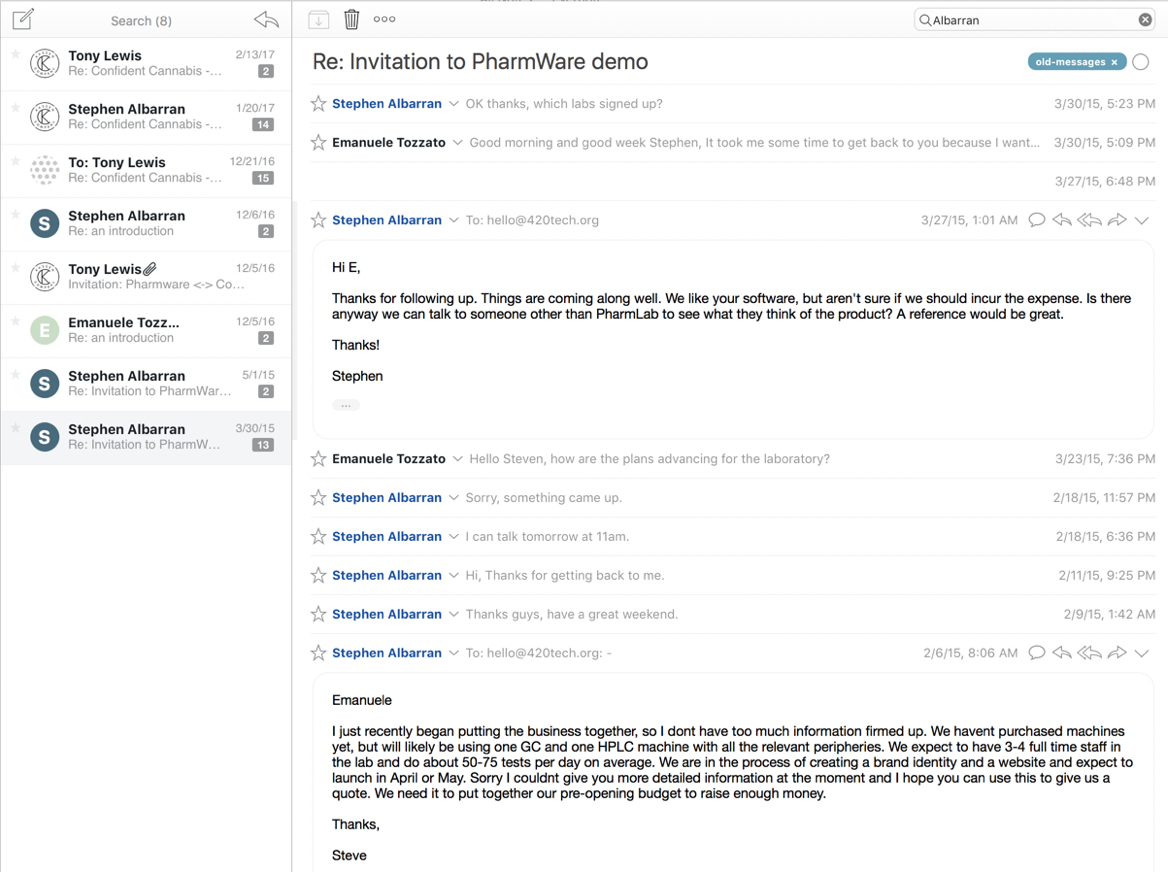Star Stephen Albarran 1/20/17 conversation in list
The height and width of the screenshot is (884, 1168).
15,107
